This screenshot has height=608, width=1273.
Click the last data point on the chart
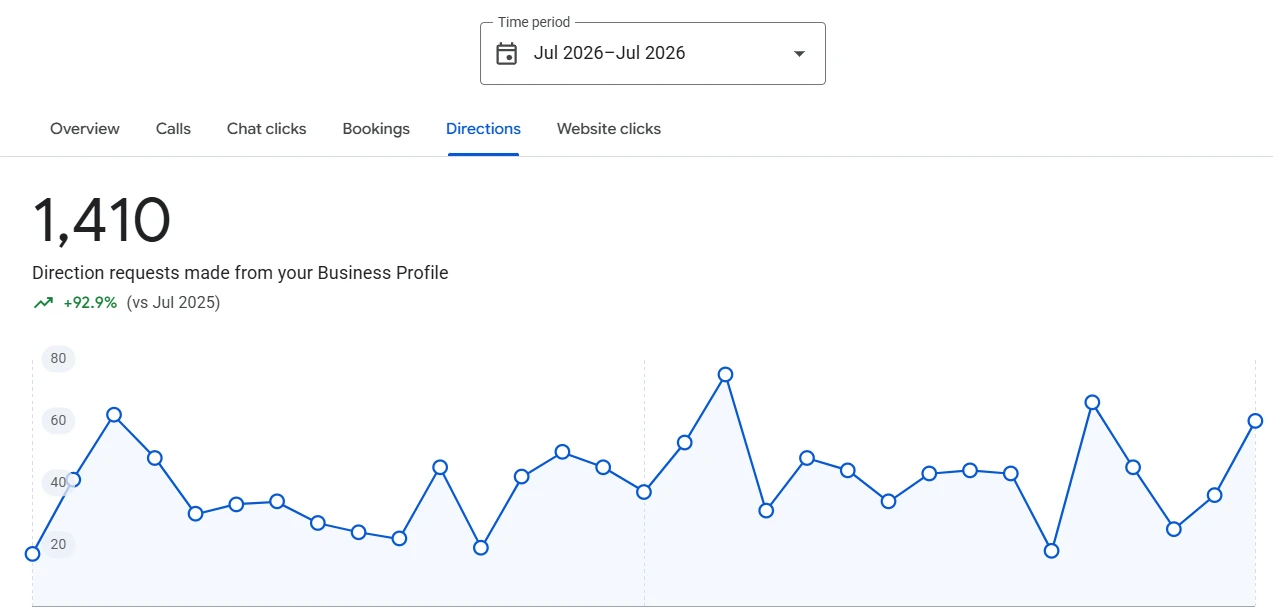tap(1255, 421)
